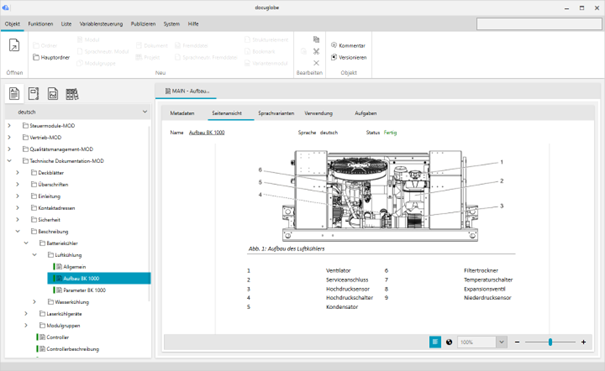Toggle the page layout view button
This screenshot has width=605, height=371.
point(435,342)
